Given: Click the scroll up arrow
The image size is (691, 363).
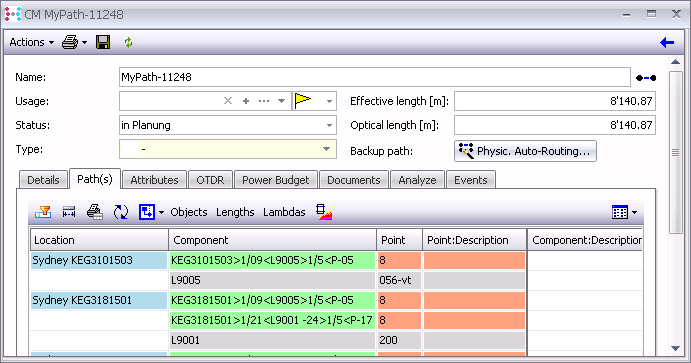Looking at the screenshot, I should point(676,62).
